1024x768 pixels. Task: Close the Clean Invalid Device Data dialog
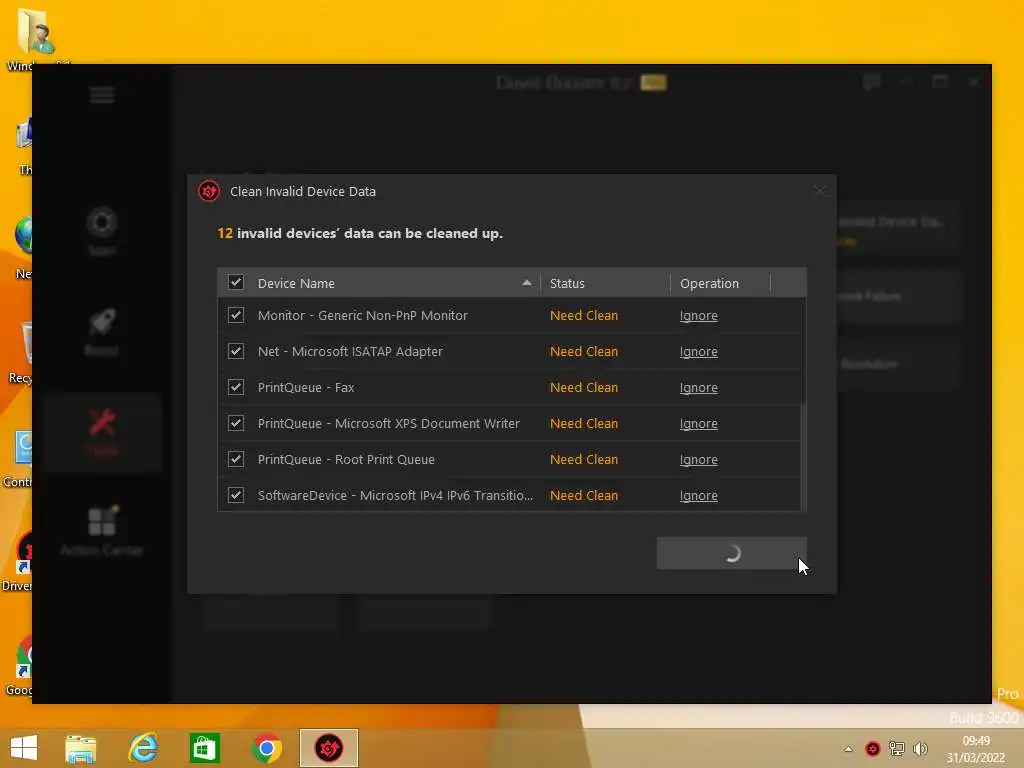(820, 191)
